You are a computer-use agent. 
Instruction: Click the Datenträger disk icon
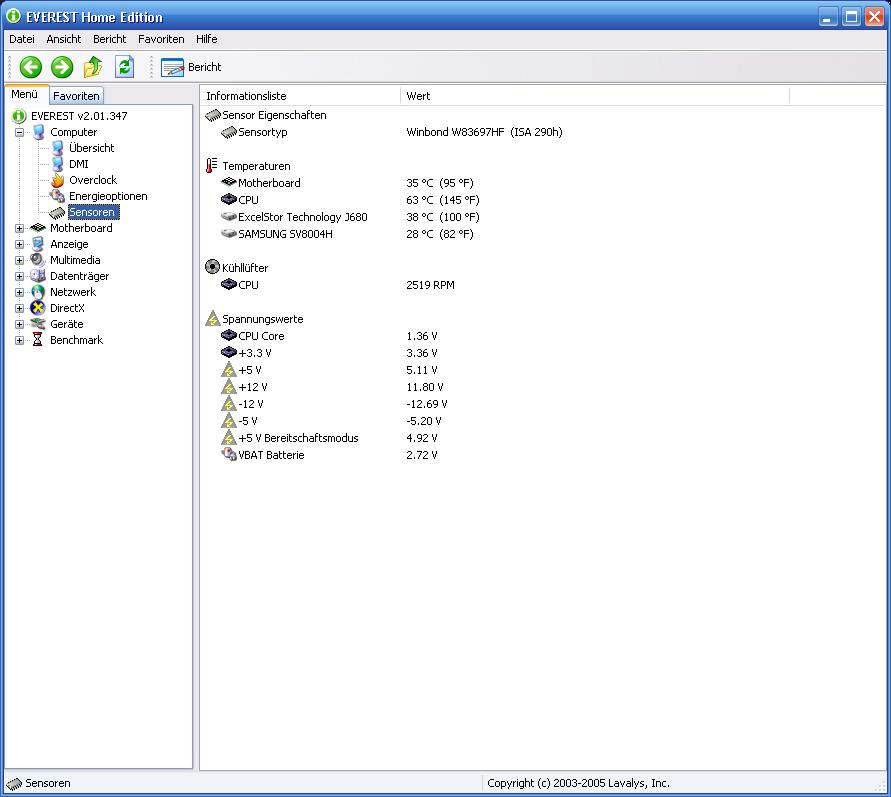(38, 276)
